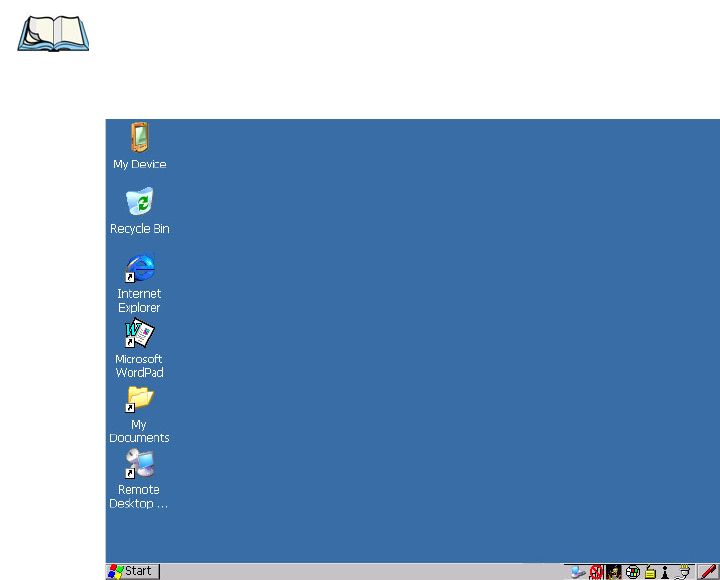Click the red stylus input panel button
The width and height of the screenshot is (720, 580).
point(709,572)
